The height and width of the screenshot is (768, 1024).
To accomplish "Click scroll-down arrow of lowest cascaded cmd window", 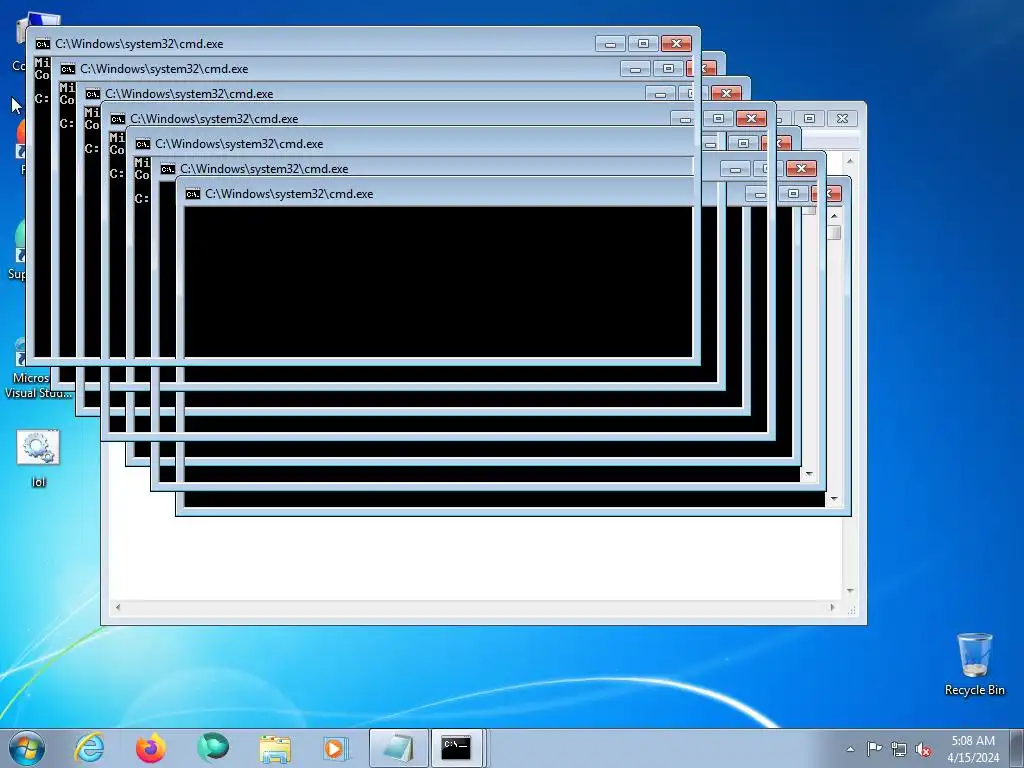I will pos(834,500).
